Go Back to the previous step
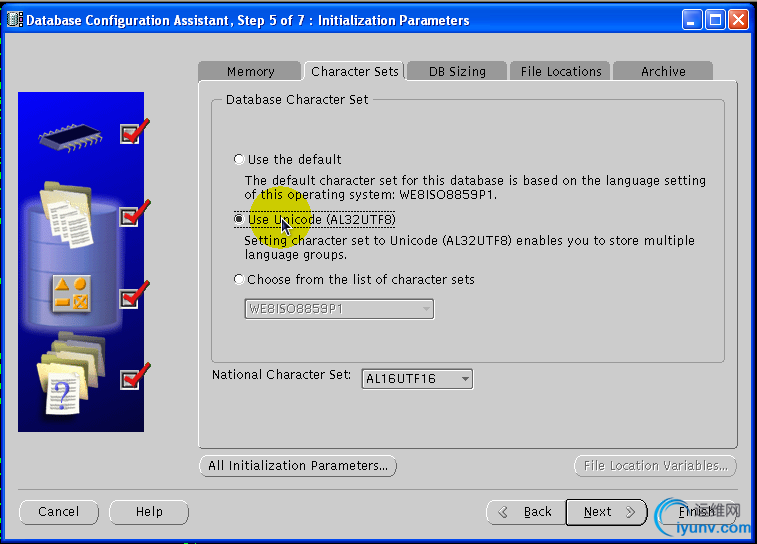This screenshot has width=757, height=544. (526, 512)
